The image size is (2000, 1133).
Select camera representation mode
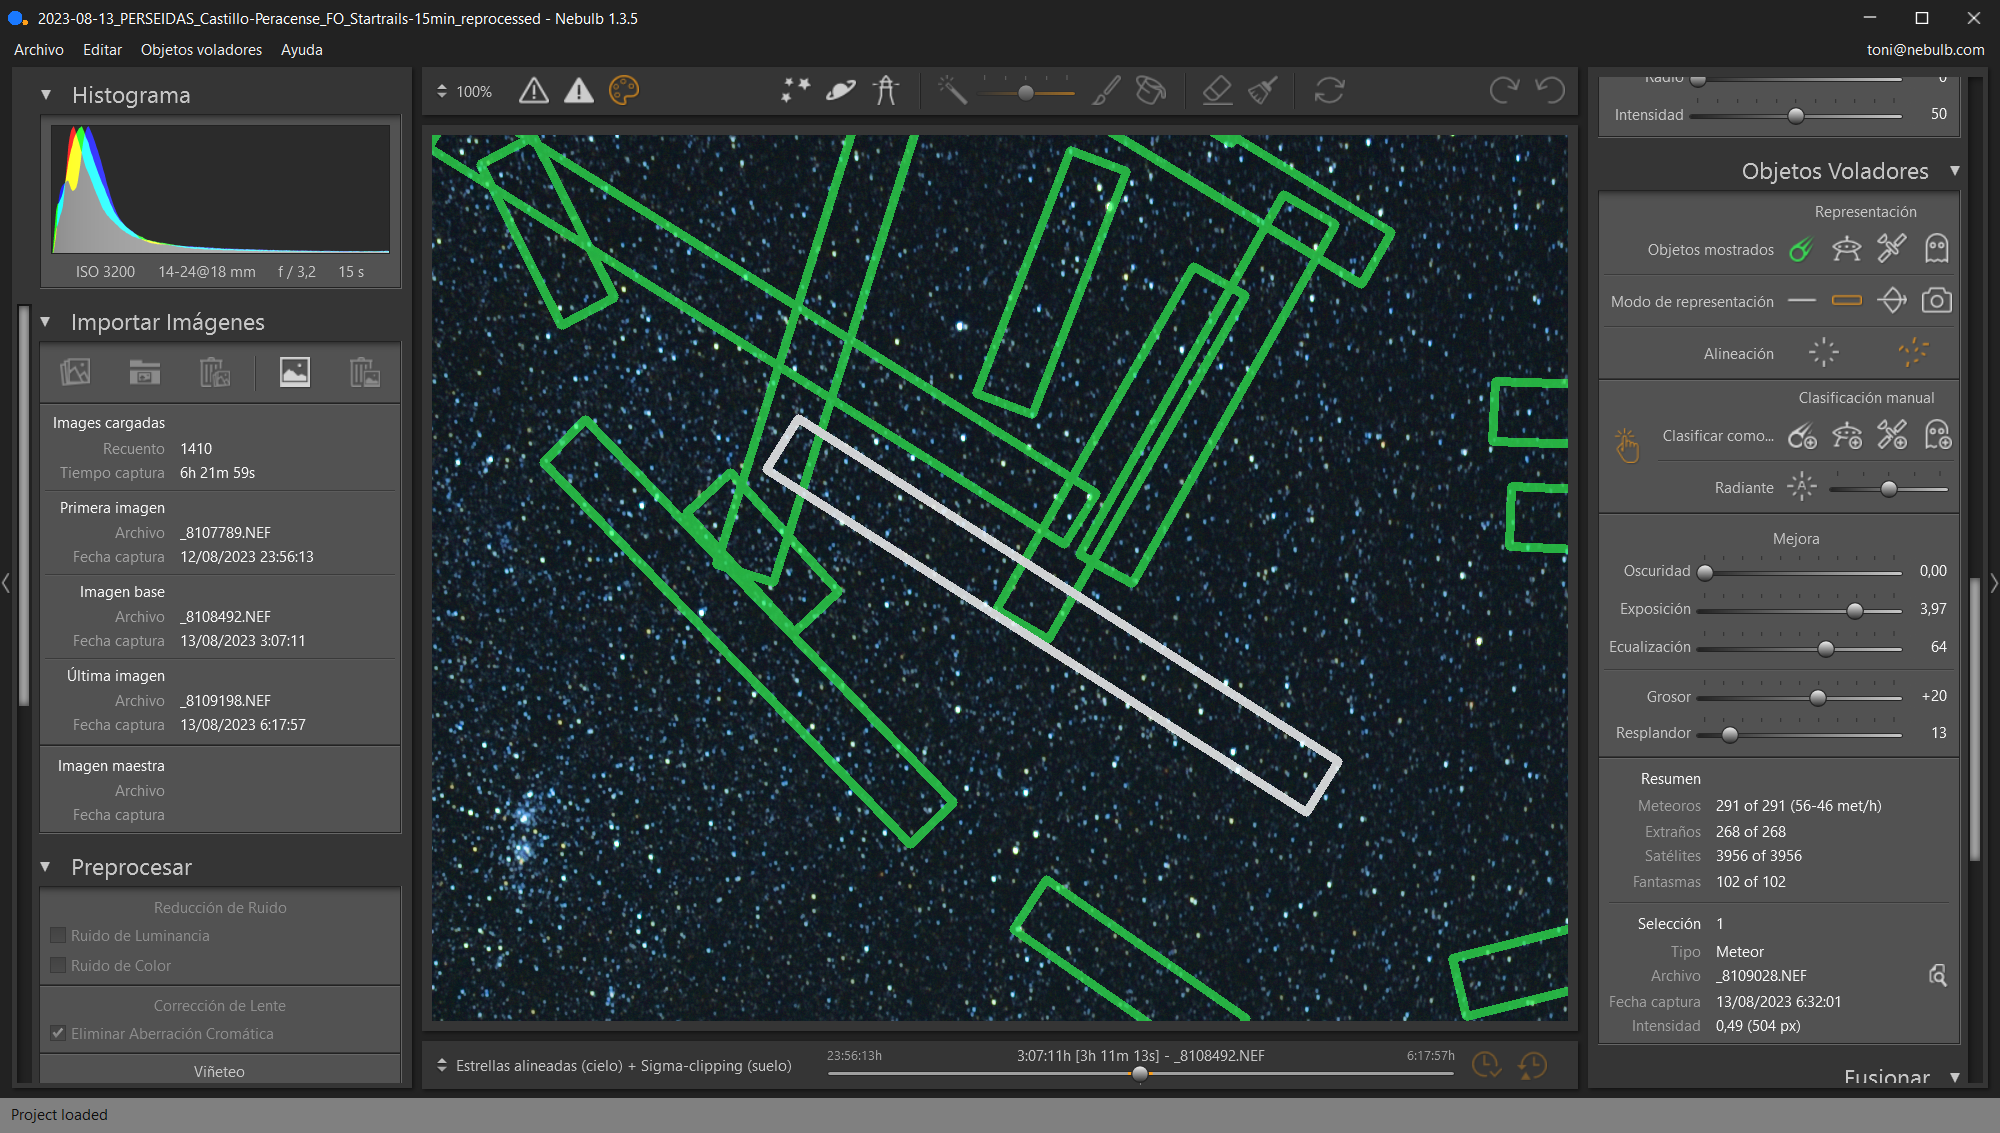(x=1937, y=301)
